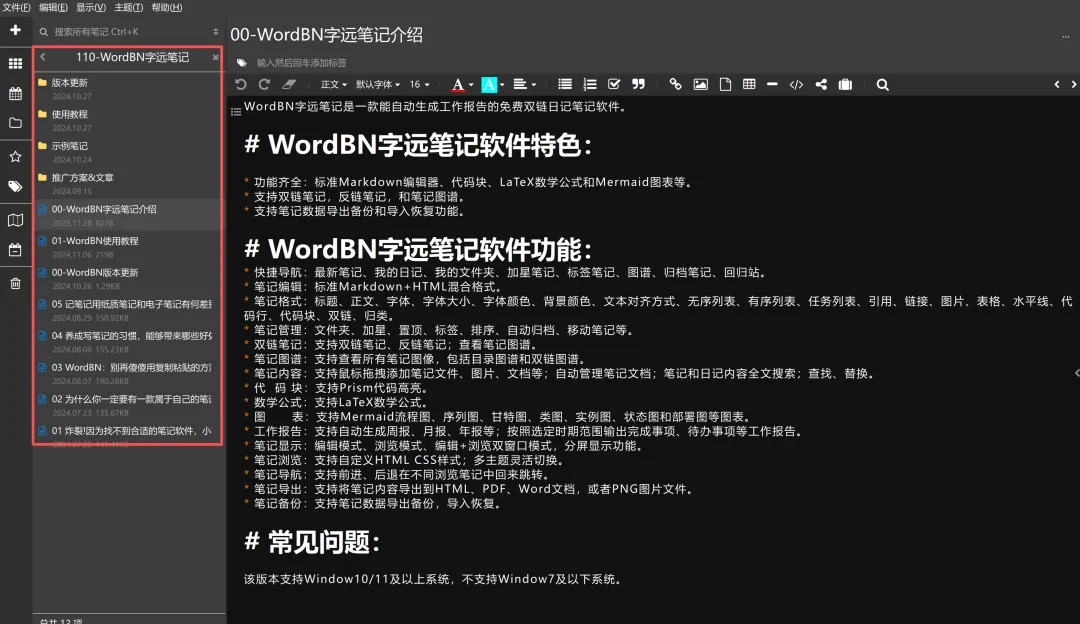Insert a table
This screenshot has width=1080, height=624.
749,84
